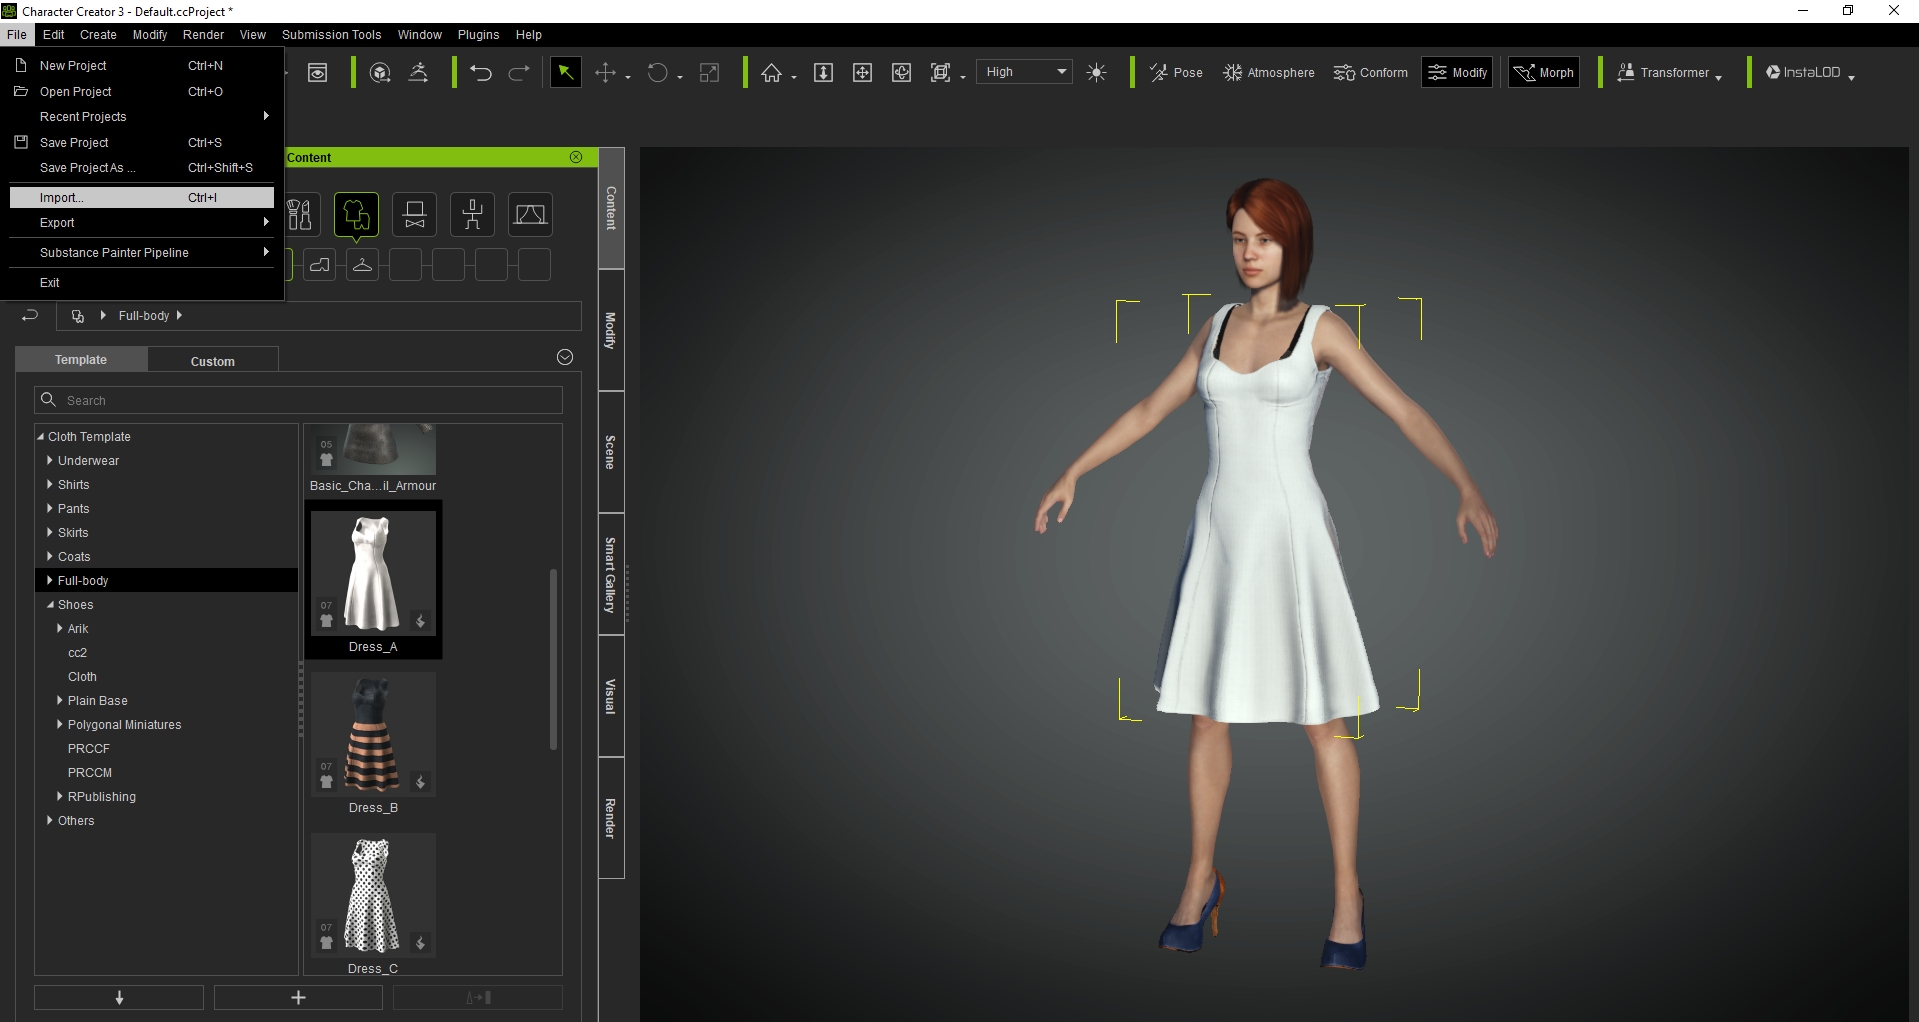Click the back return arrow icon

pos(30,316)
